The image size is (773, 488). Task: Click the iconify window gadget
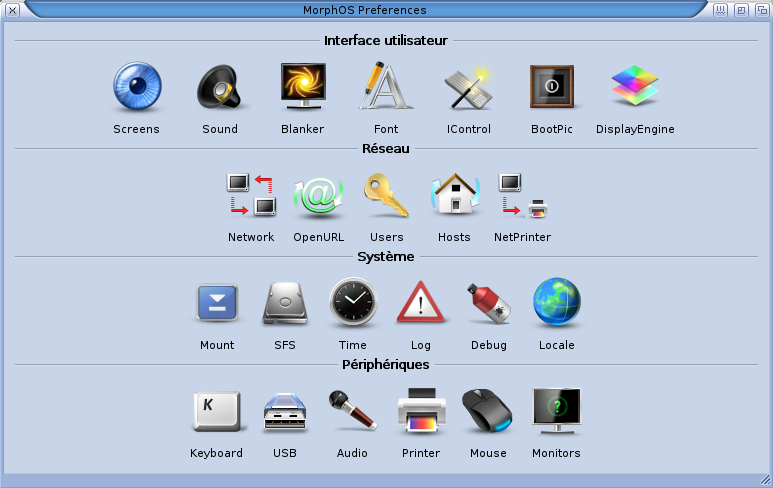click(720, 10)
